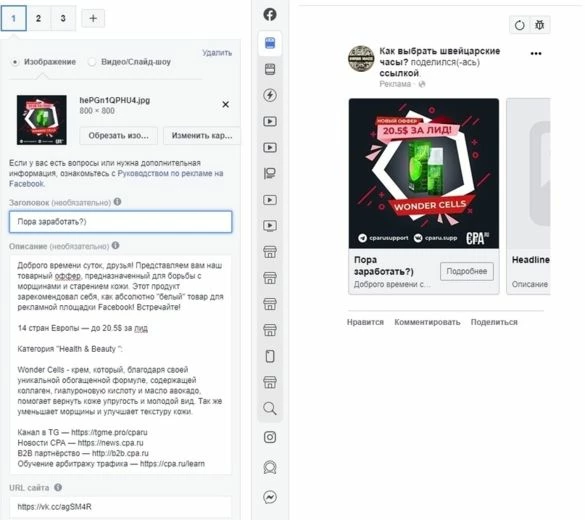
Task: Click the bug report icon
Action: pyautogui.click(x=539, y=25)
